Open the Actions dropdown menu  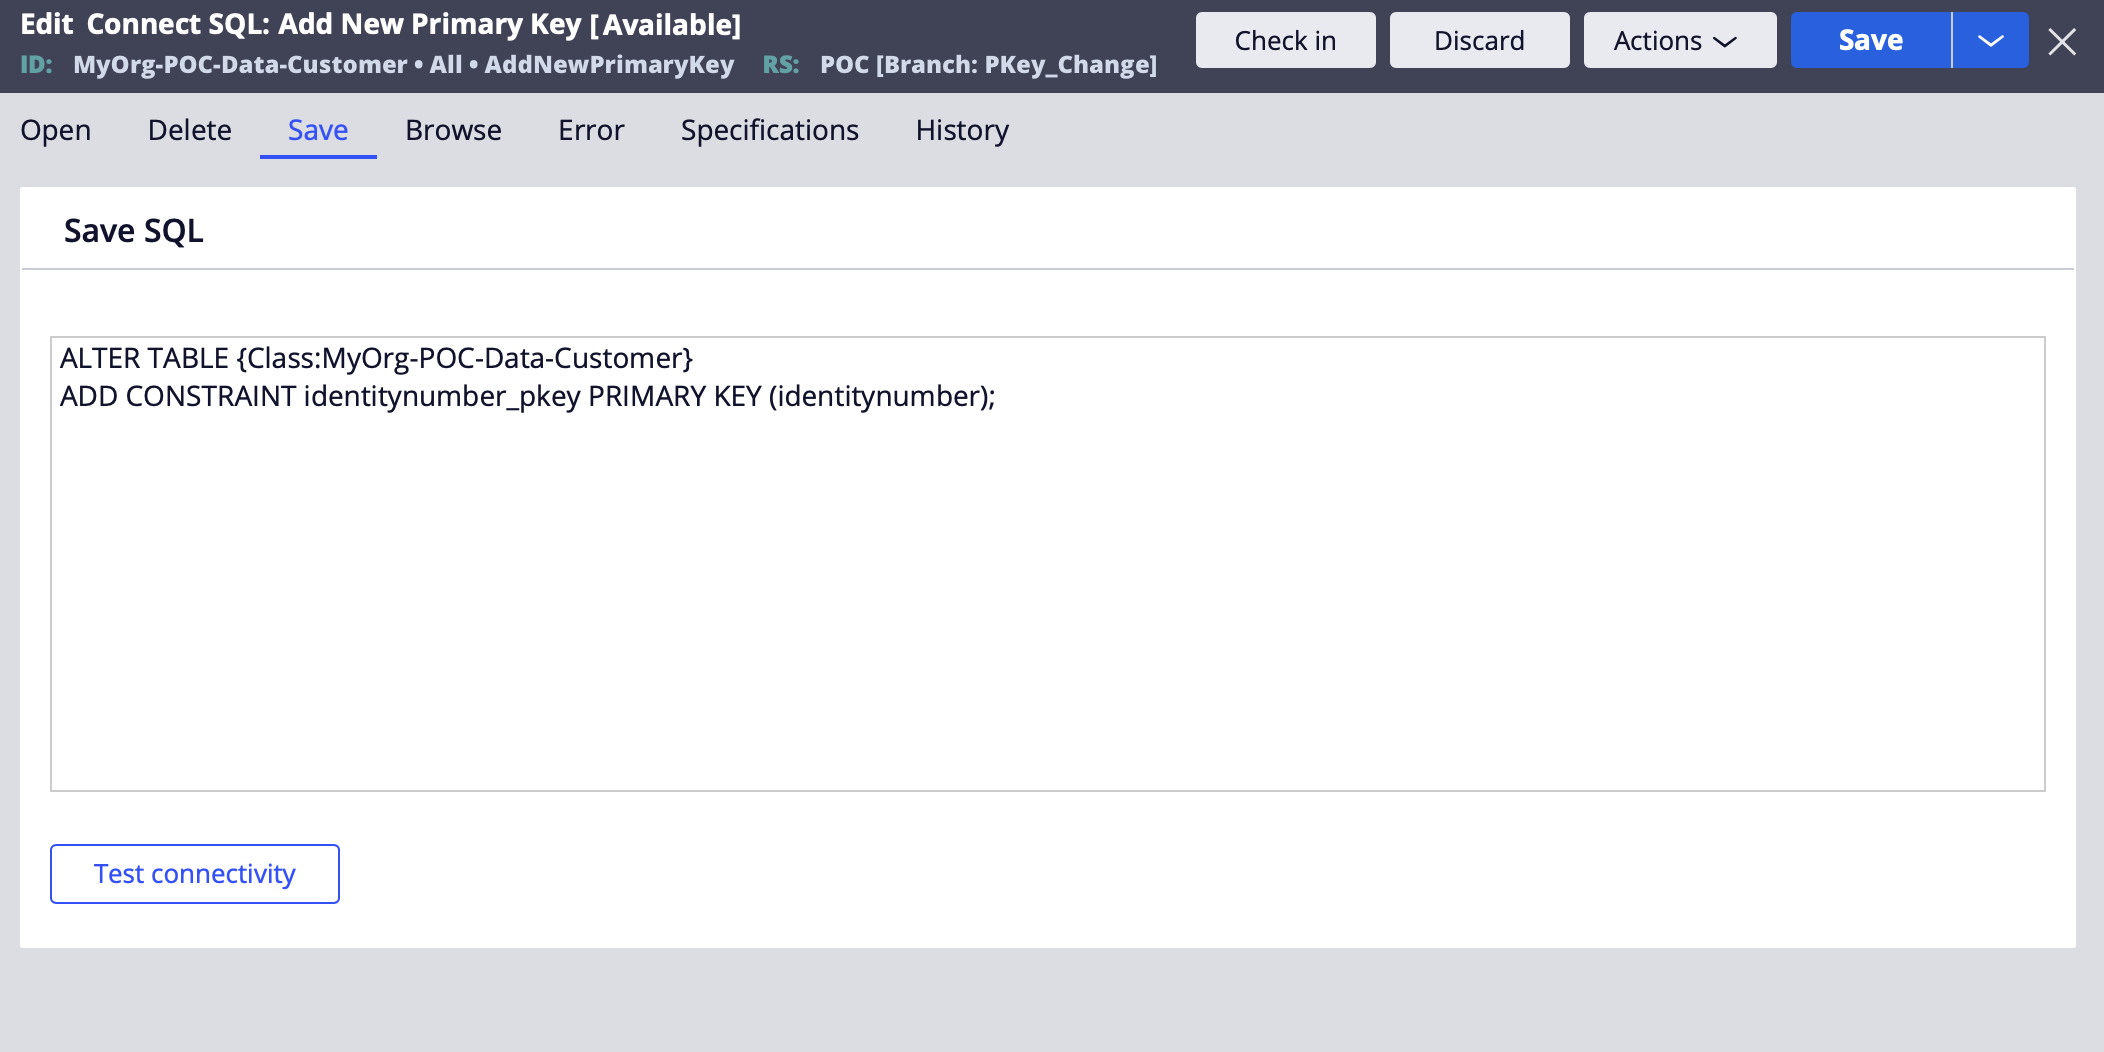click(1679, 41)
